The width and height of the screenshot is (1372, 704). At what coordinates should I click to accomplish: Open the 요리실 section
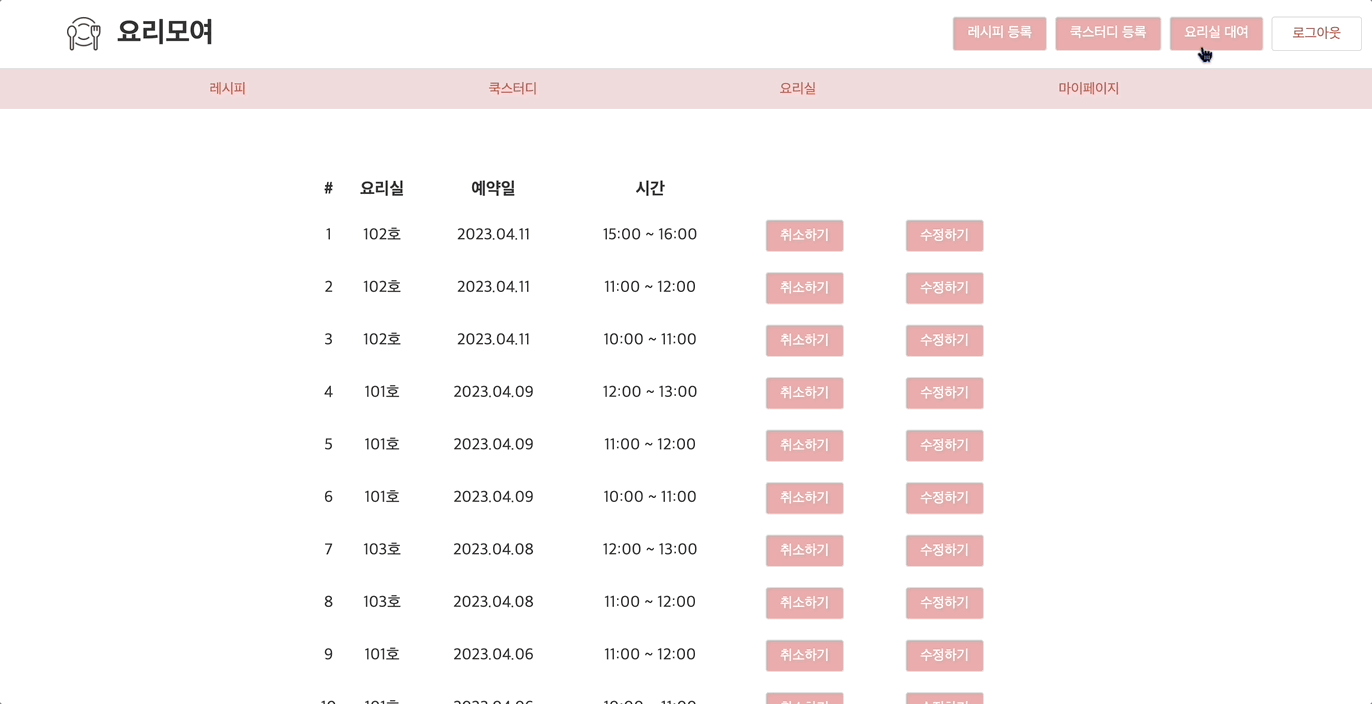(x=797, y=88)
